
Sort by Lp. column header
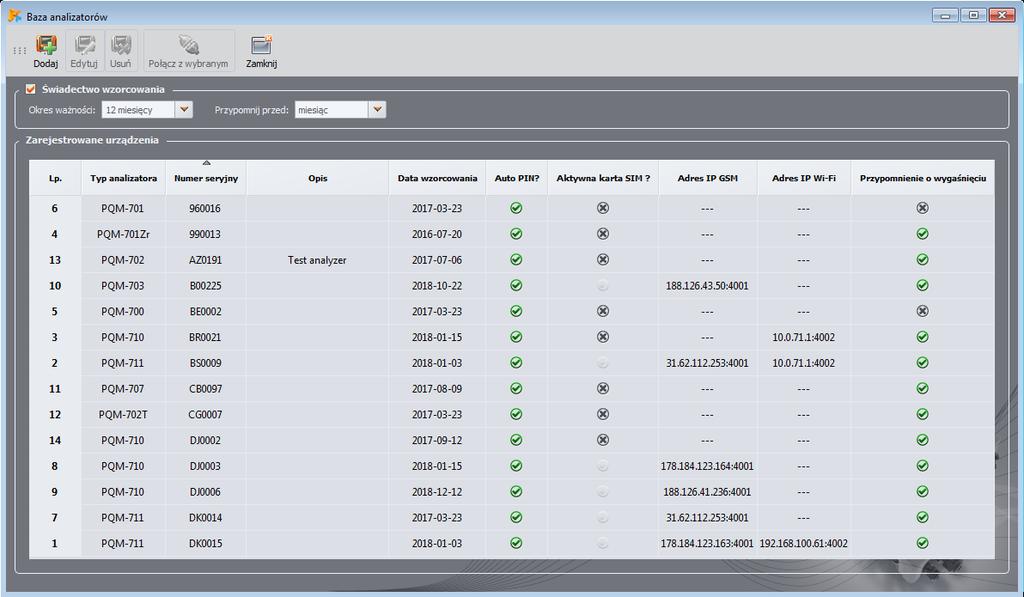(x=55, y=178)
